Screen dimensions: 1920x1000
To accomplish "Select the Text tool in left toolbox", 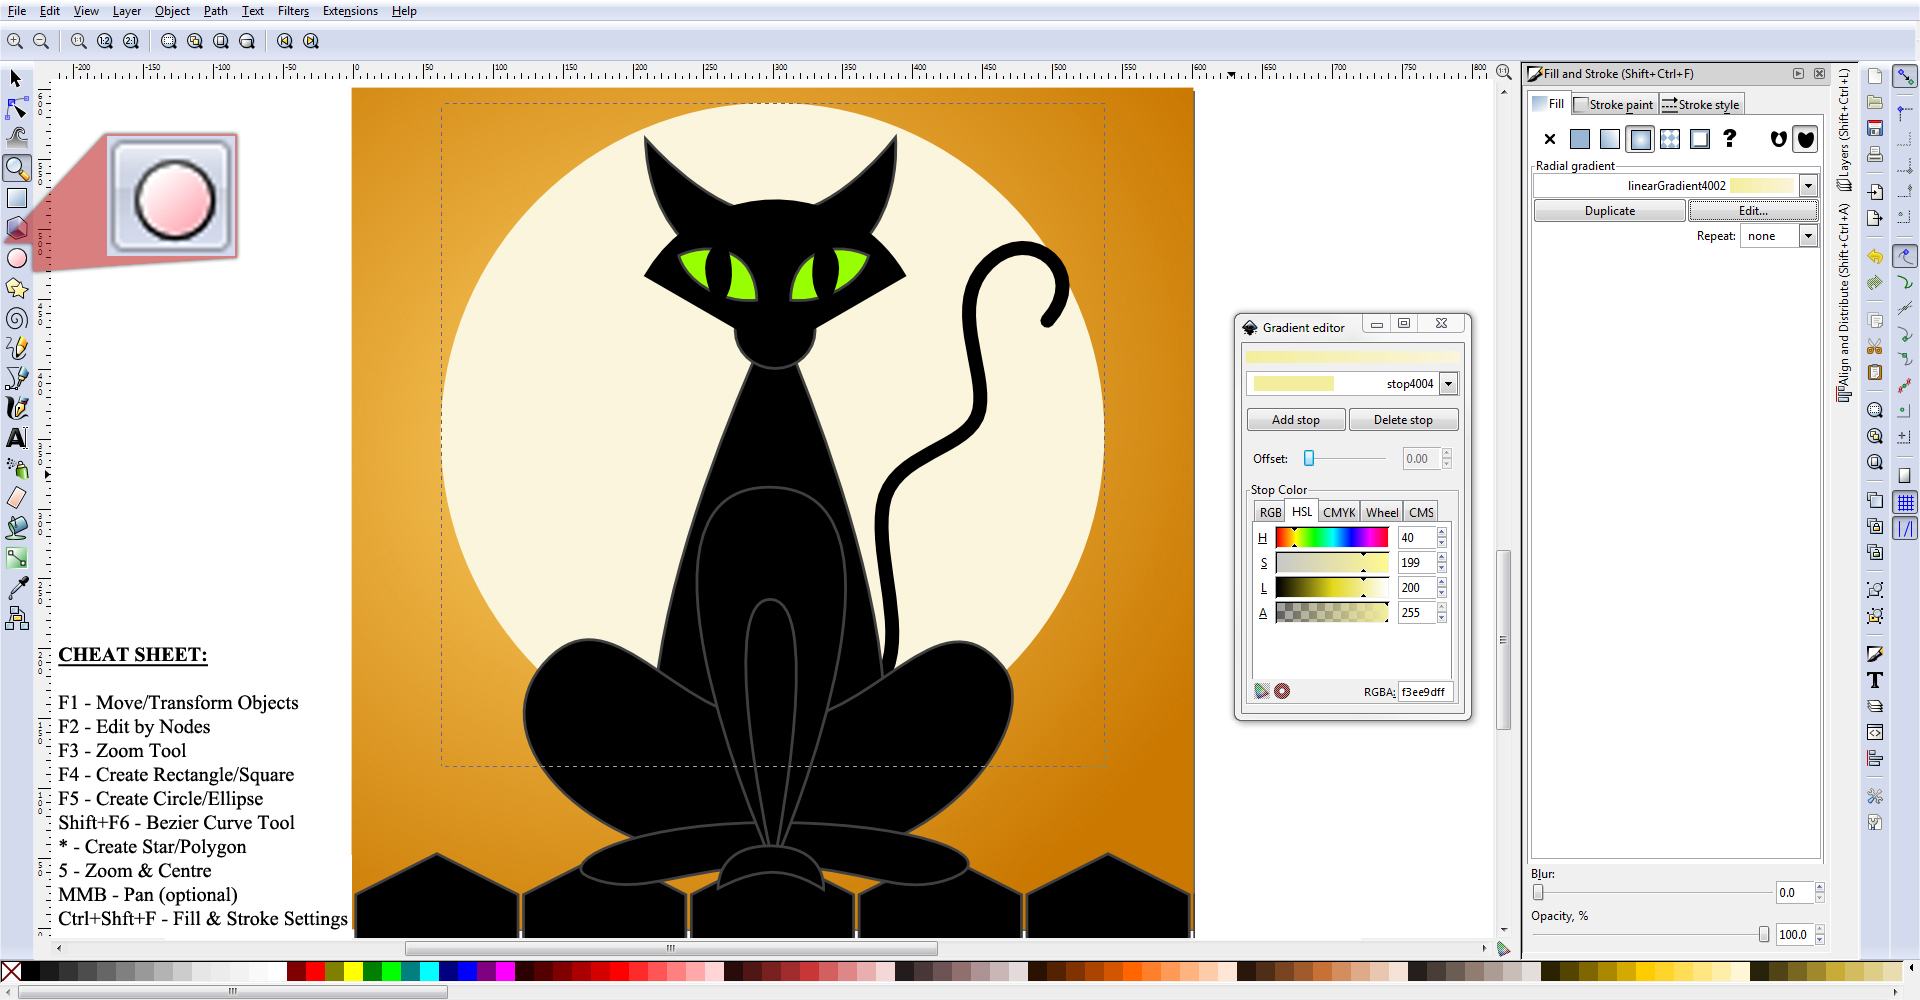I will (x=16, y=438).
